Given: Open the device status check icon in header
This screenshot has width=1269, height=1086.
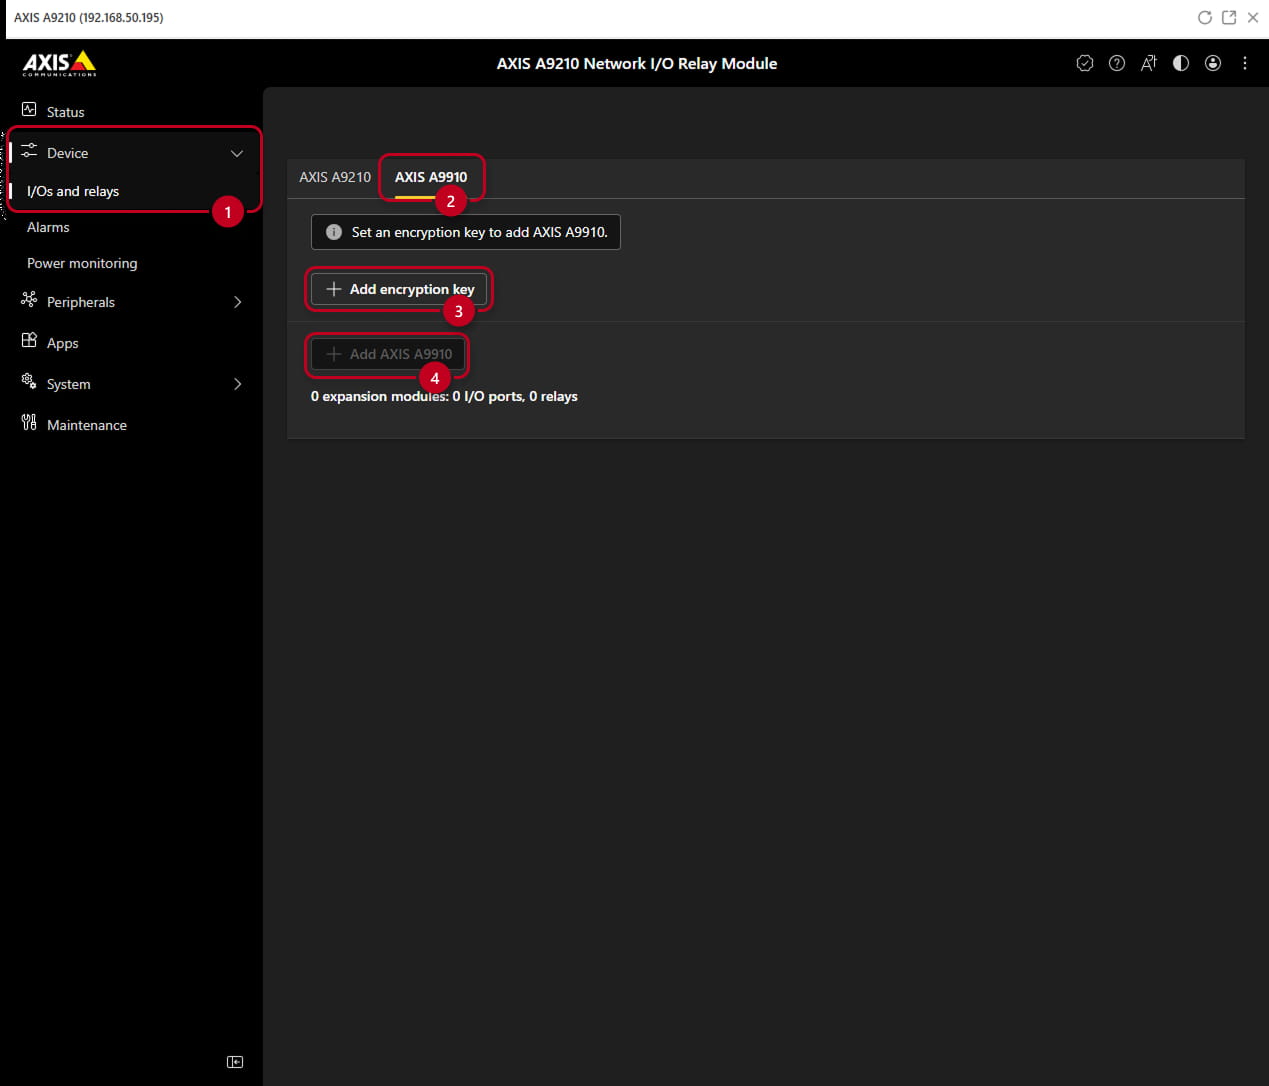Looking at the screenshot, I should (1085, 63).
